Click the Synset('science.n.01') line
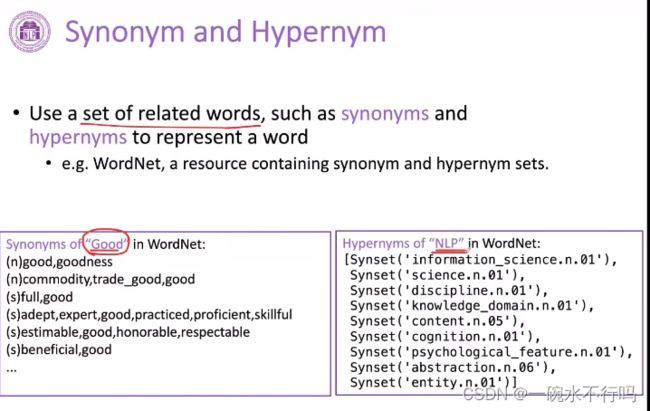 438,275
